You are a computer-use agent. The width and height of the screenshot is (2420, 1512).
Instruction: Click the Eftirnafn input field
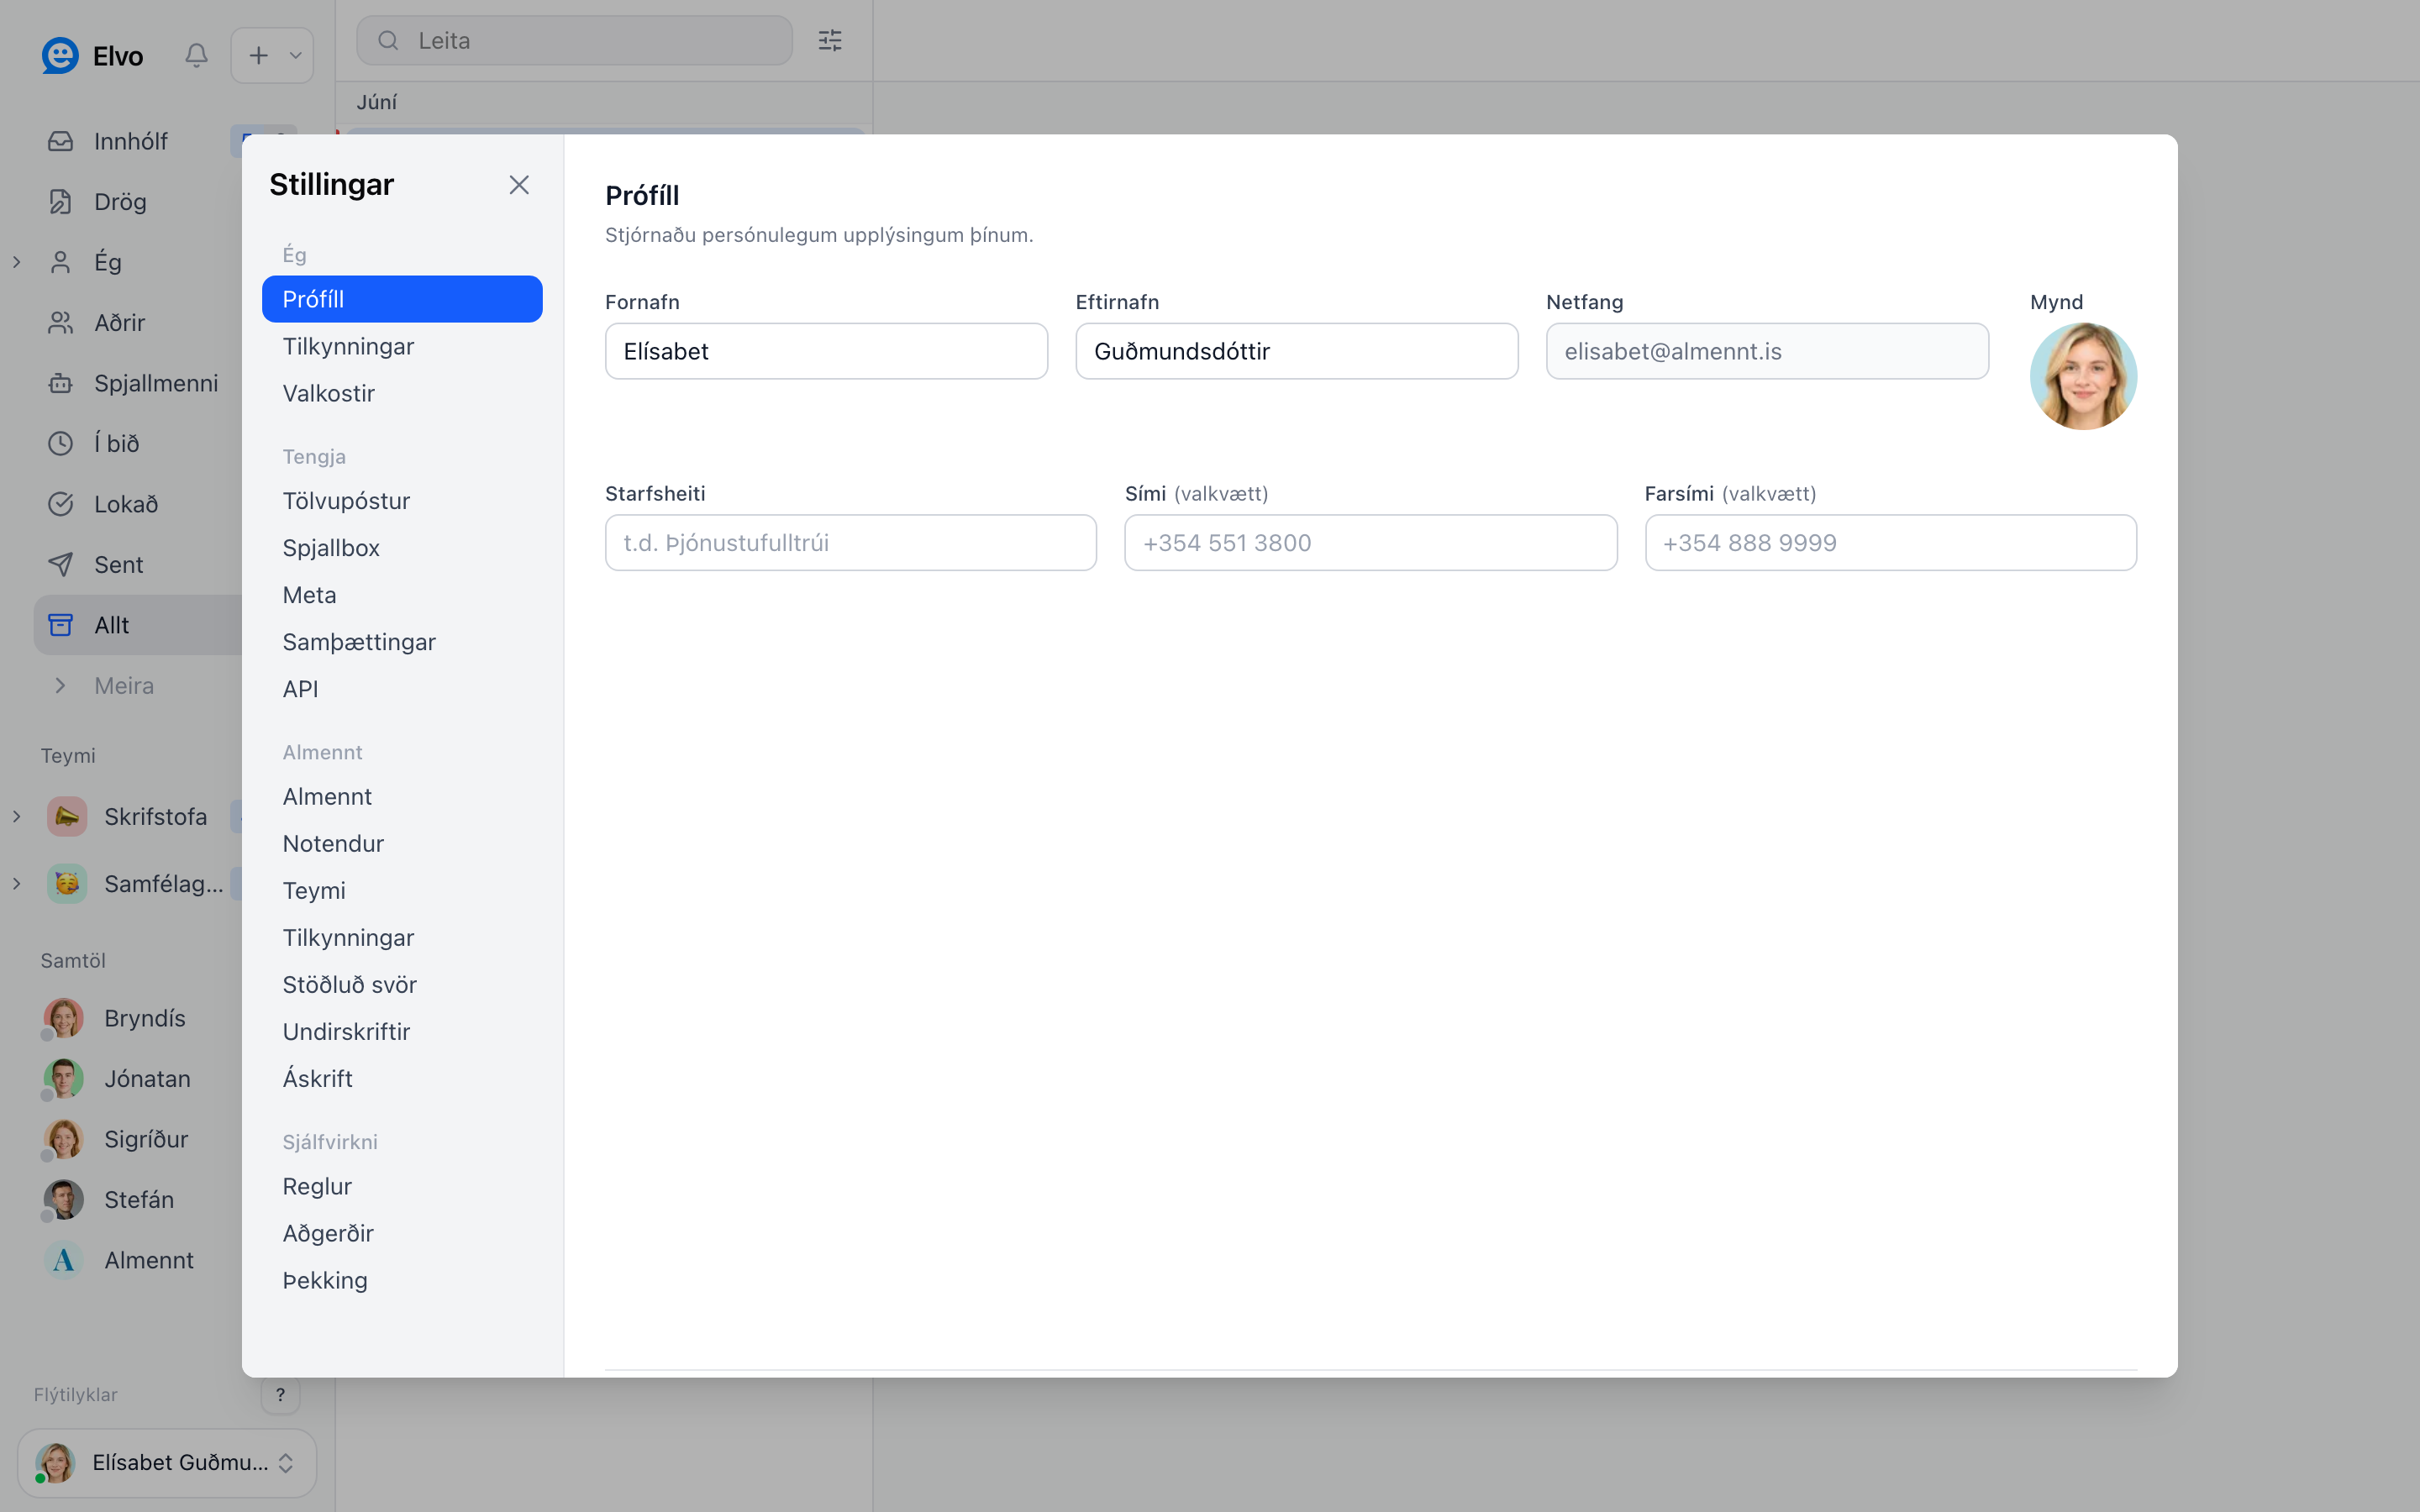(1297, 351)
